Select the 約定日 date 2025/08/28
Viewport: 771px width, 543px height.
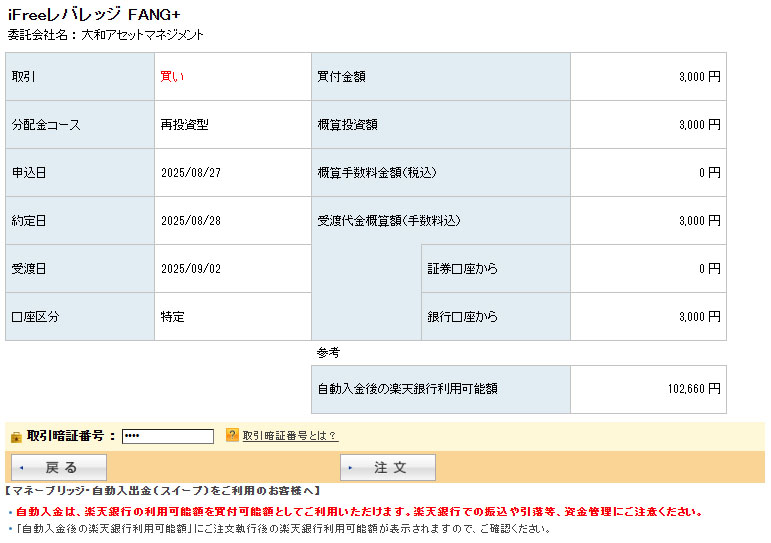pyautogui.click(x=191, y=221)
